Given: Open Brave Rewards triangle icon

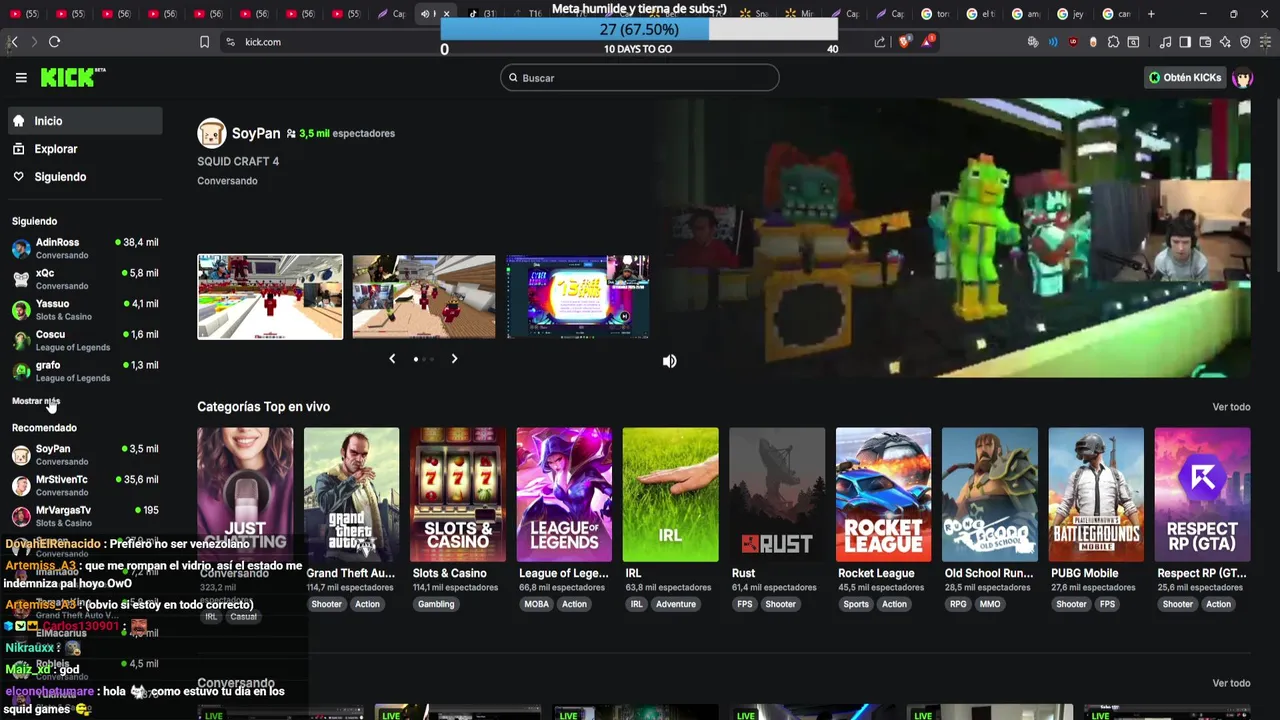Looking at the screenshot, I should point(927,41).
